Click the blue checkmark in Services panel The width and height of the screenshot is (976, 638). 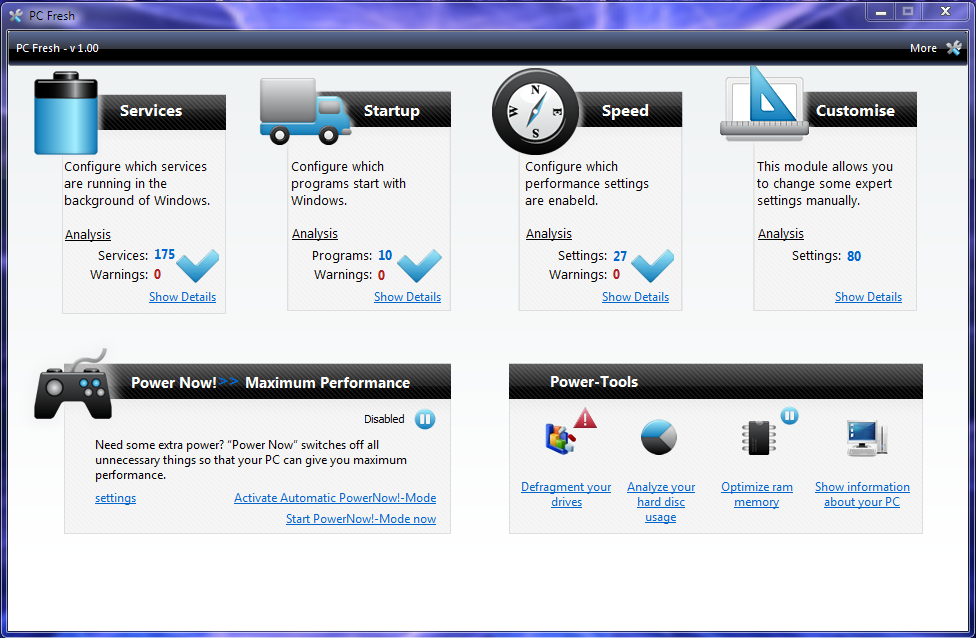[198, 266]
